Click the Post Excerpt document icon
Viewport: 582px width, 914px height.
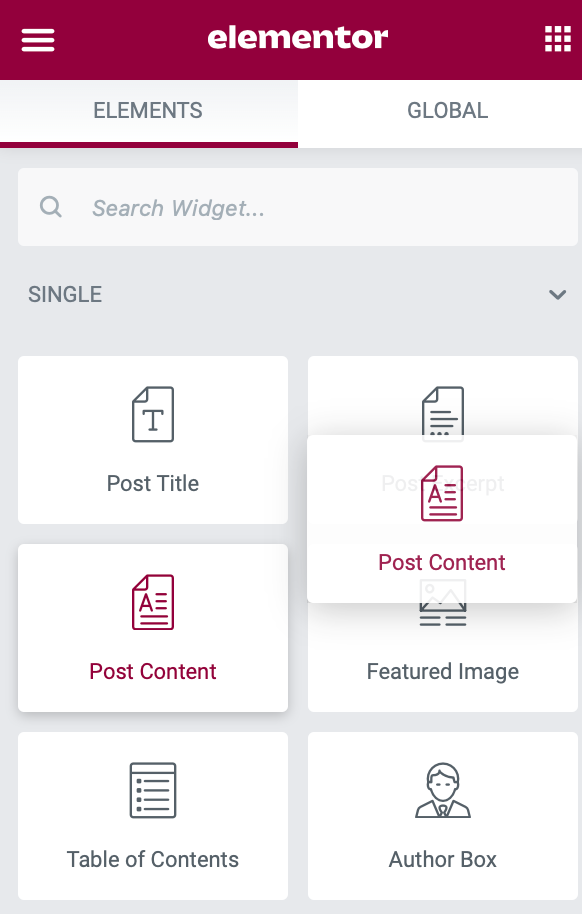tap(443, 410)
